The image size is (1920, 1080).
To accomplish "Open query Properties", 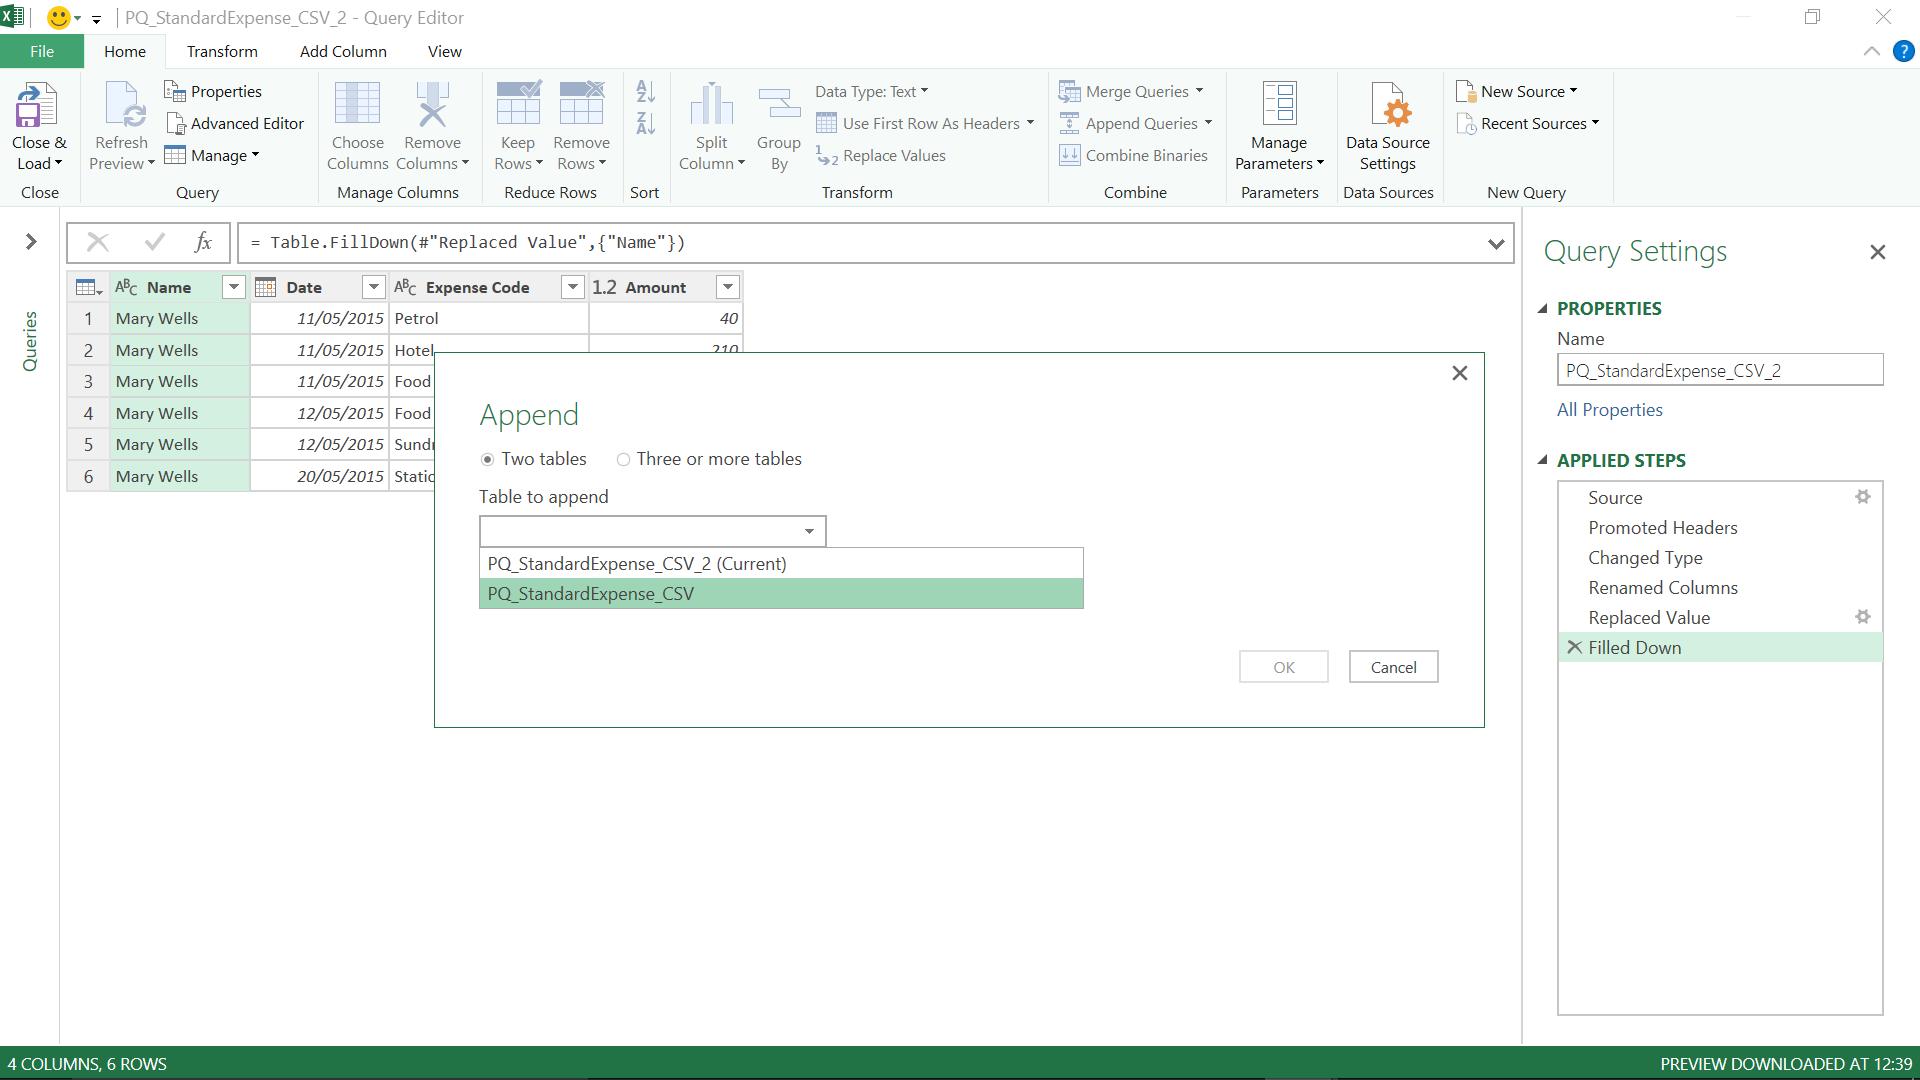I will coord(213,92).
